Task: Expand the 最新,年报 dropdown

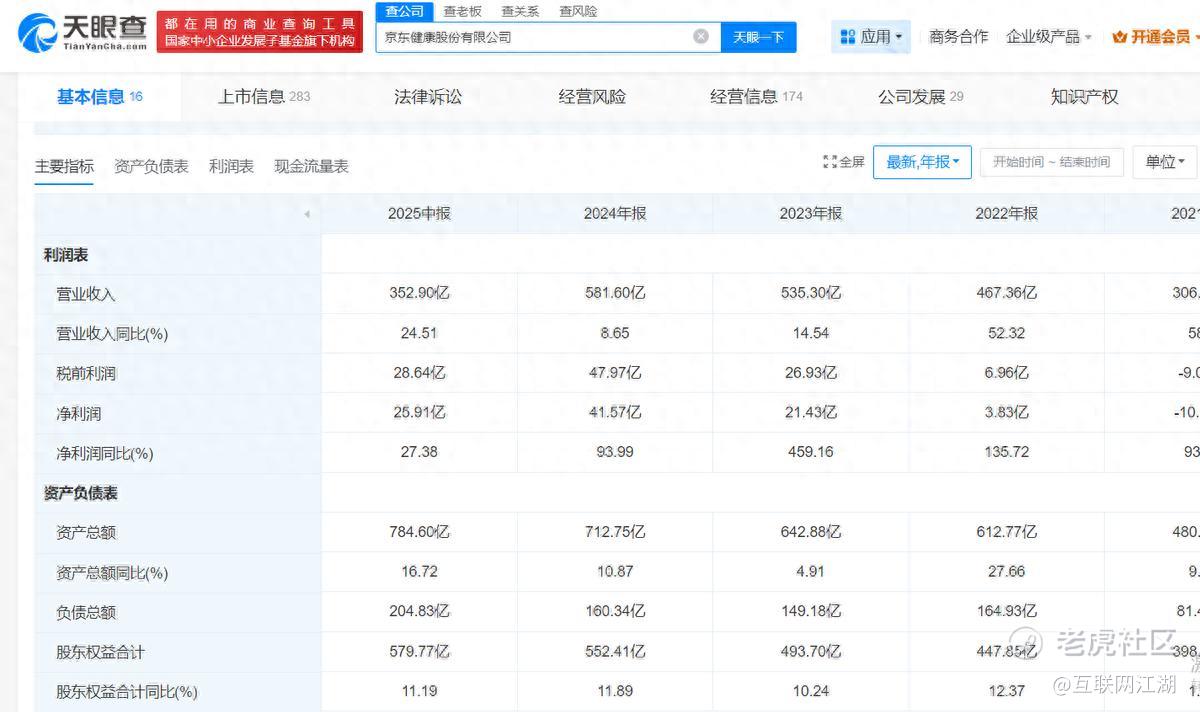Action: tap(922, 162)
